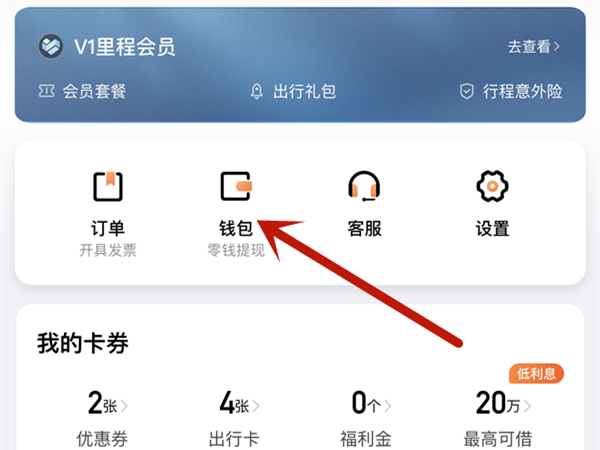Select the 会员套餐 entry
This screenshot has width=600, height=450.
click(x=82, y=91)
